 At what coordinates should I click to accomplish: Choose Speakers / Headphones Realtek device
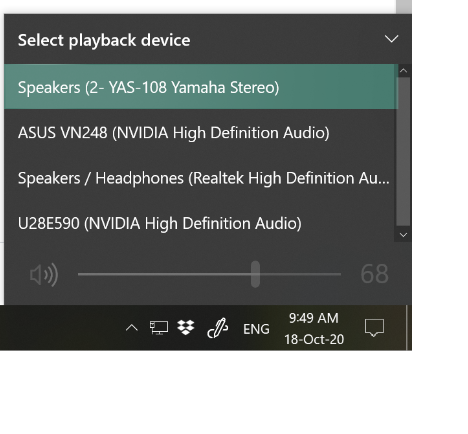201,178
